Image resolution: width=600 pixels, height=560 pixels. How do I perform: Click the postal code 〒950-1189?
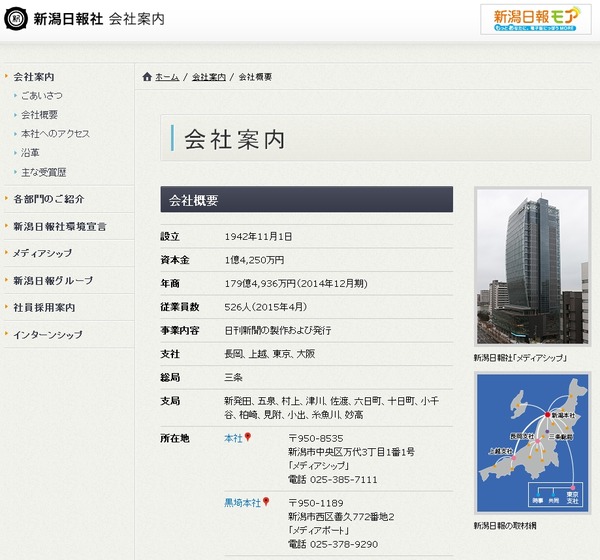(x=316, y=503)
